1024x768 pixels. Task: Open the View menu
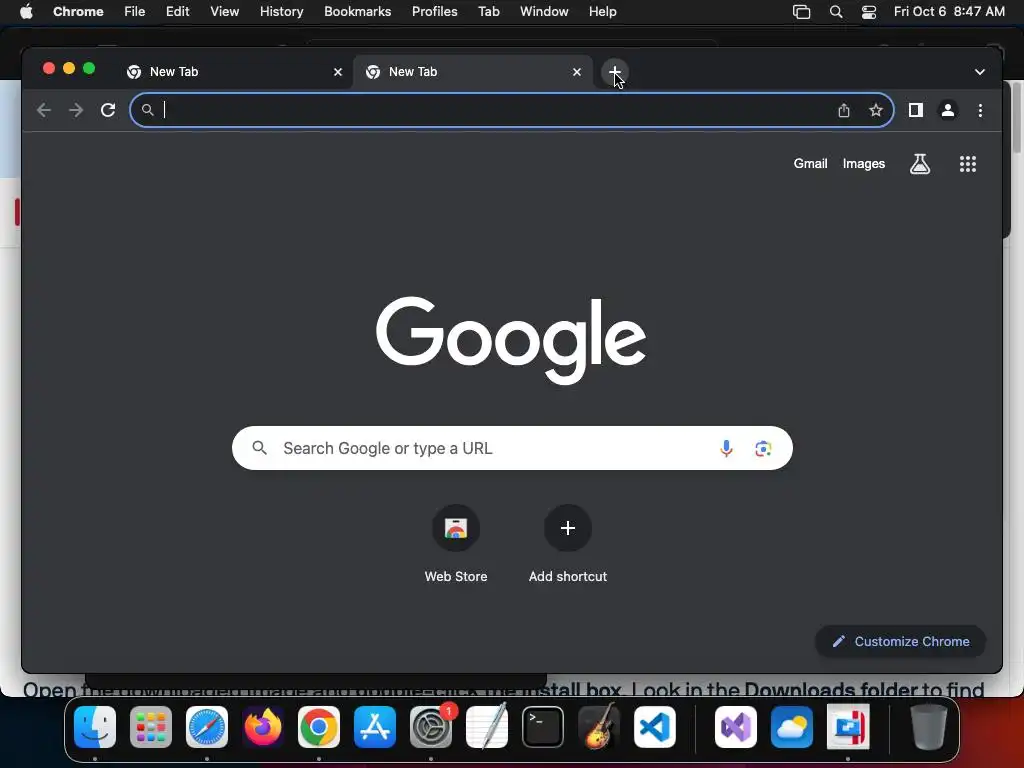click(x=224, y=11)
